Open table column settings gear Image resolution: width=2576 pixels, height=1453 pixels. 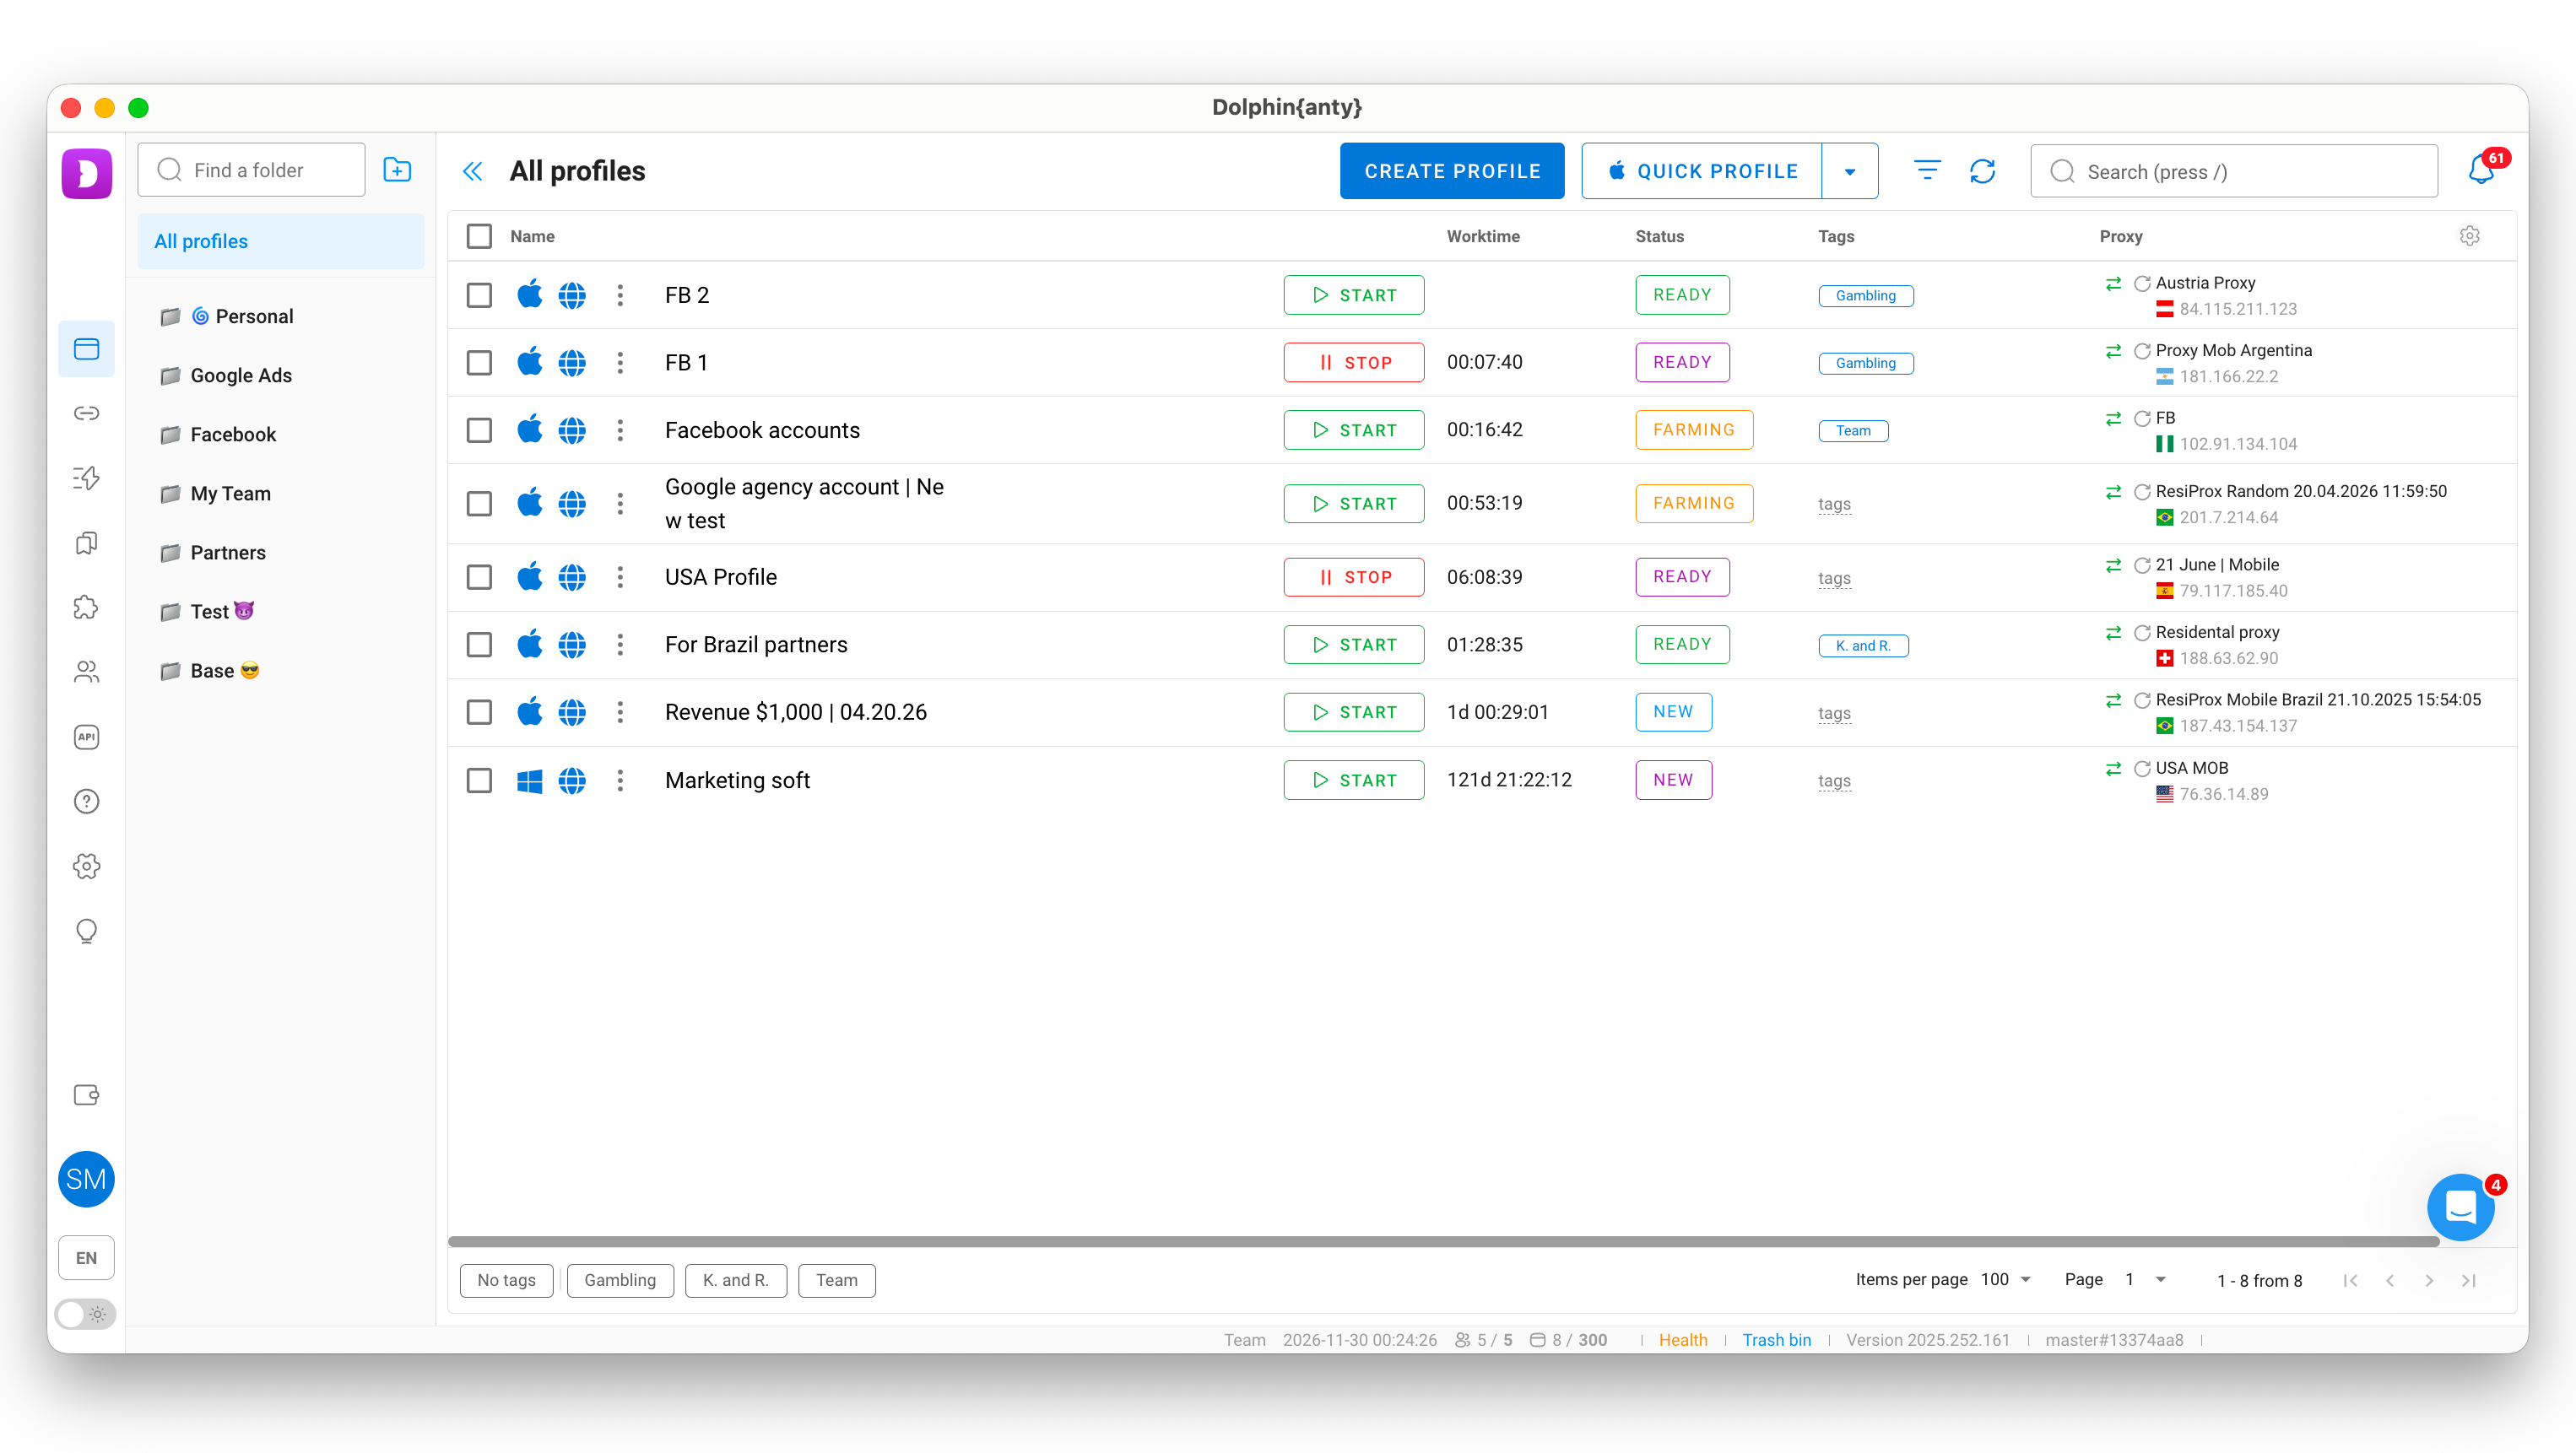pos(2470,236)
